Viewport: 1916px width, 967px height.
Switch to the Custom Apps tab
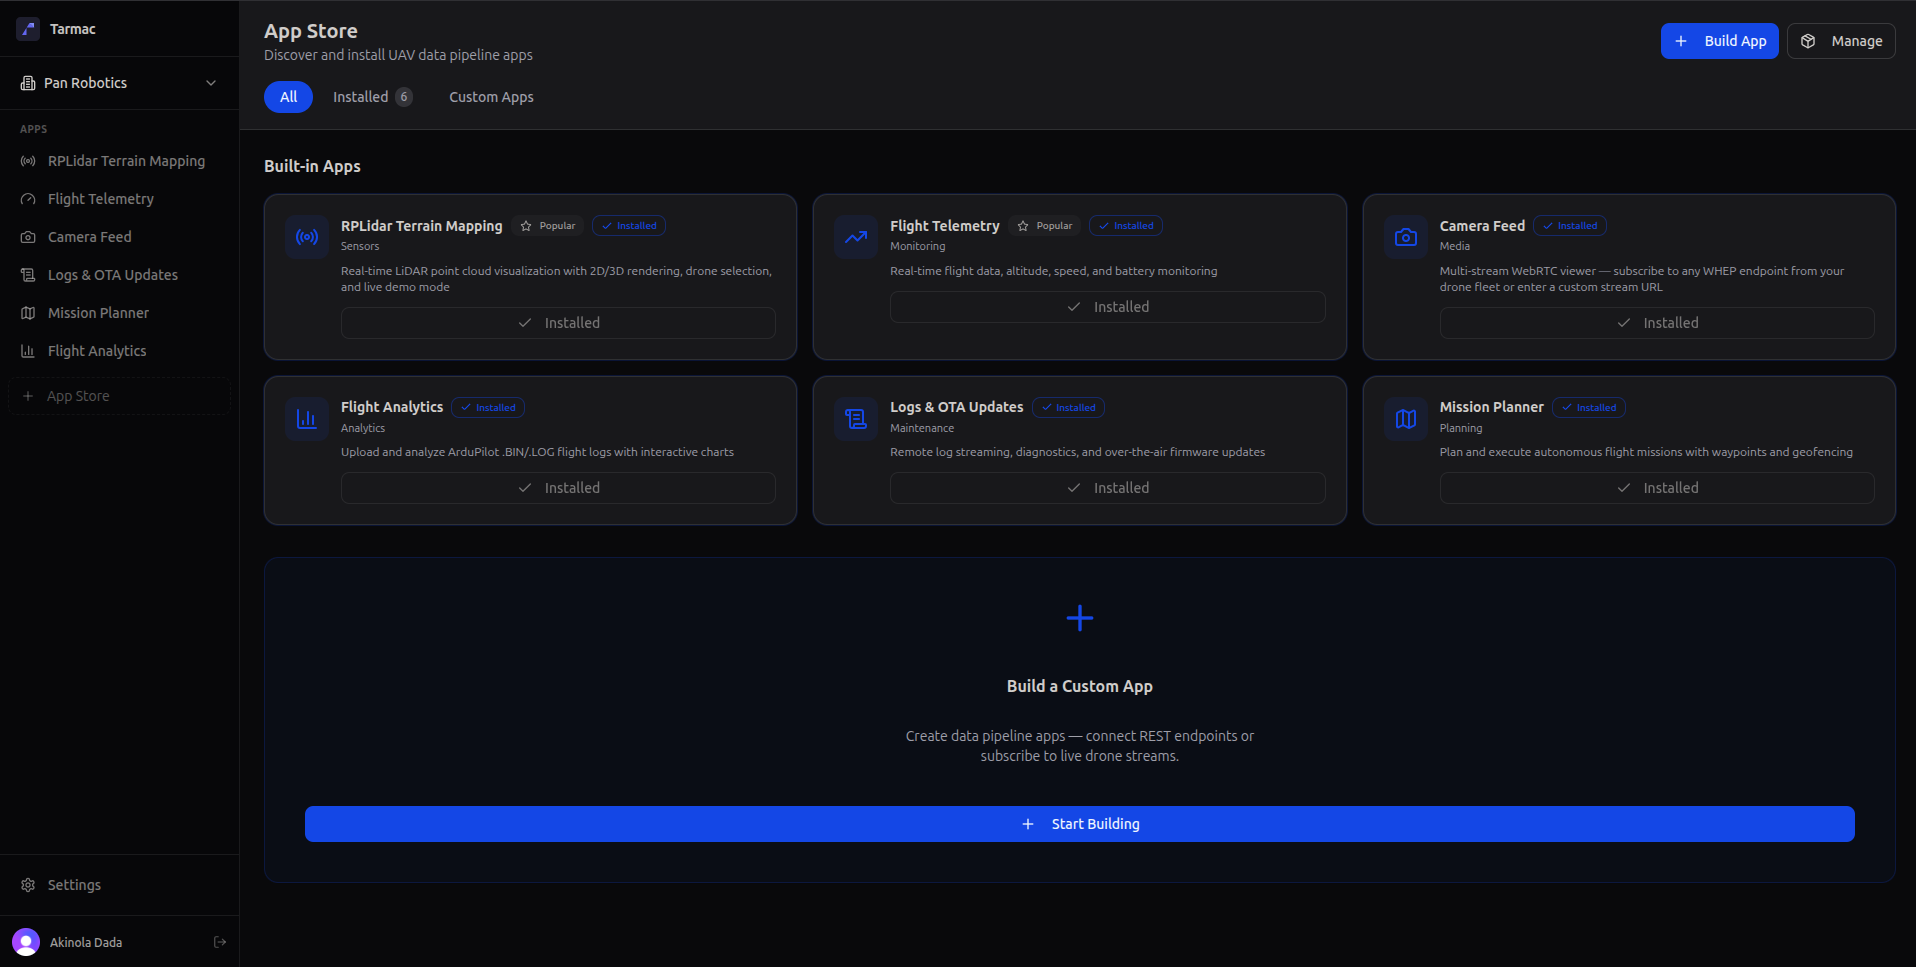click(x=491, y=97)
